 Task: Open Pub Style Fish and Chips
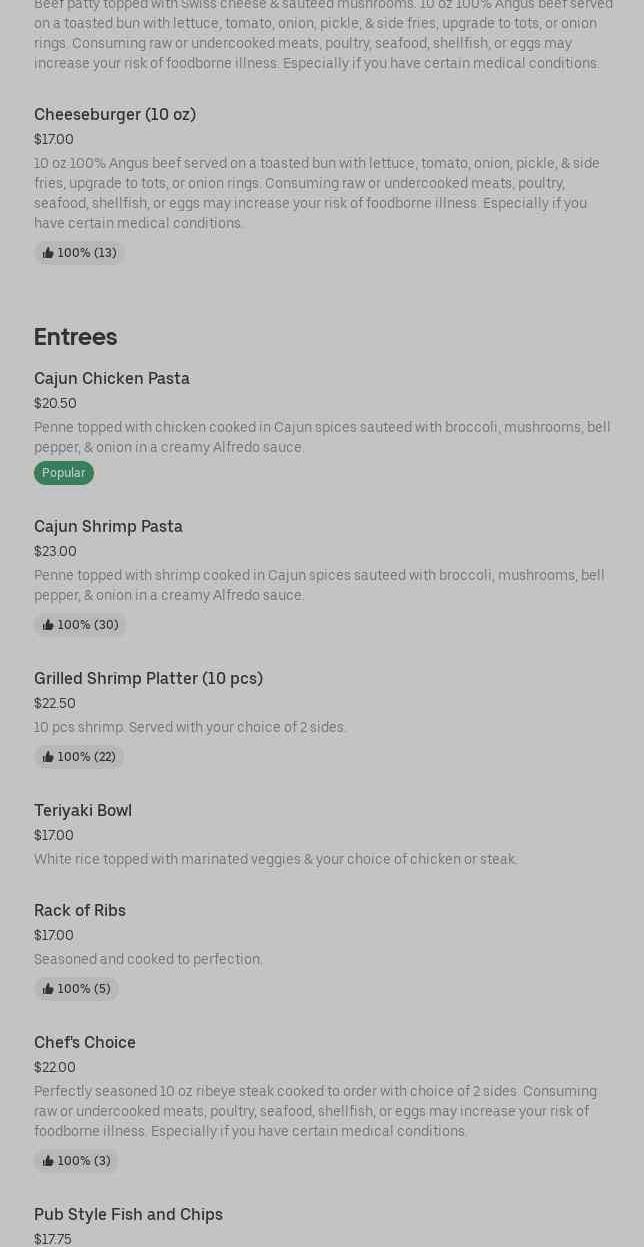pyautogui.click(x=128, y=1214)
